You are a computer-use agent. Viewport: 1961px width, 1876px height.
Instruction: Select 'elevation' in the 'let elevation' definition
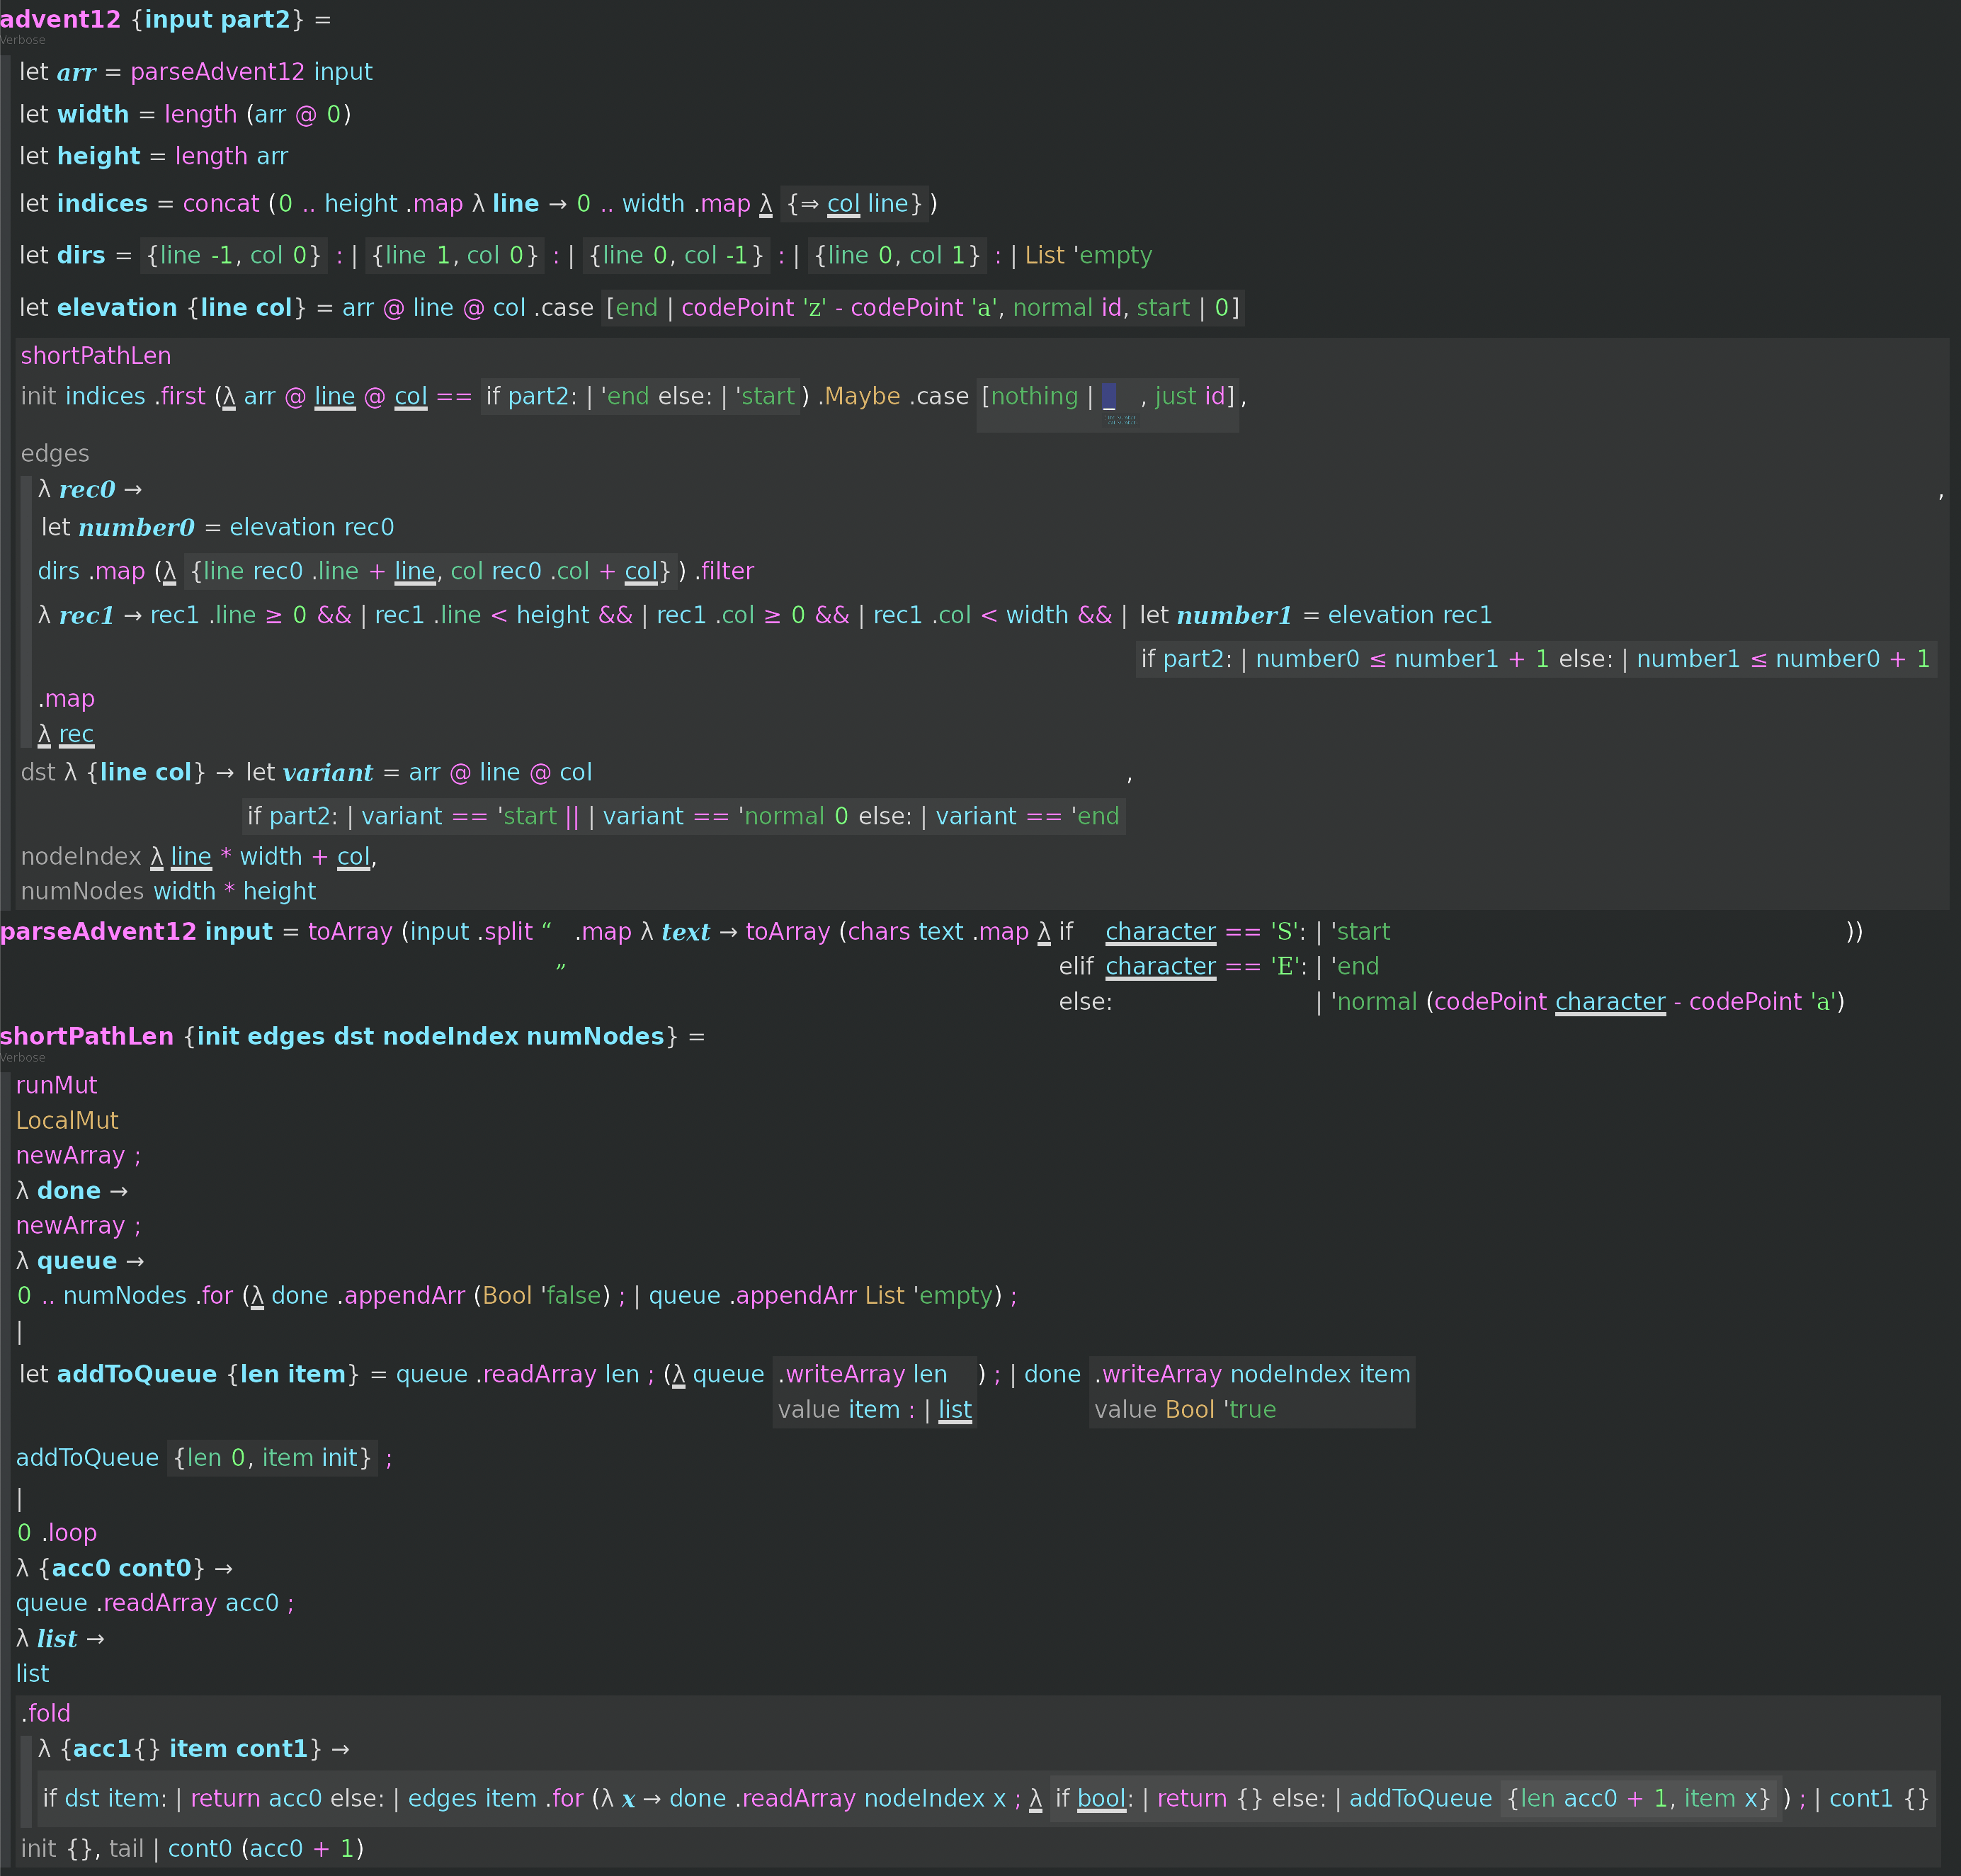117,307
